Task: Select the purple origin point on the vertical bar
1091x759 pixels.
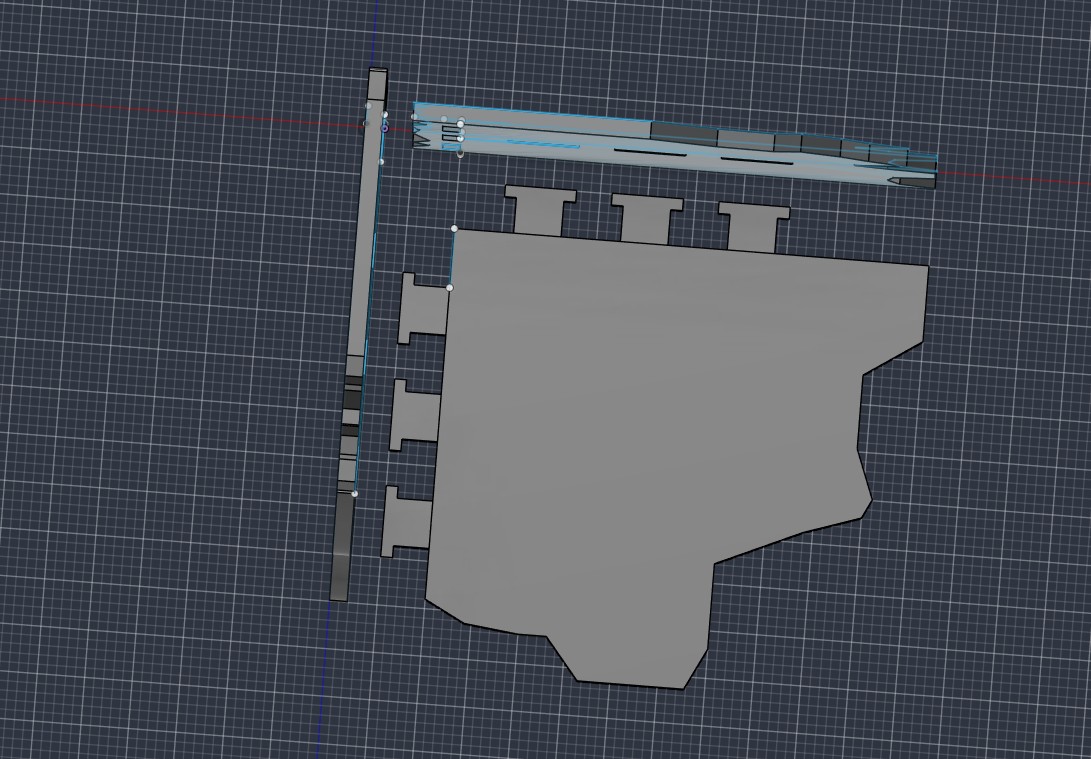Action: (x=384, y=129)
